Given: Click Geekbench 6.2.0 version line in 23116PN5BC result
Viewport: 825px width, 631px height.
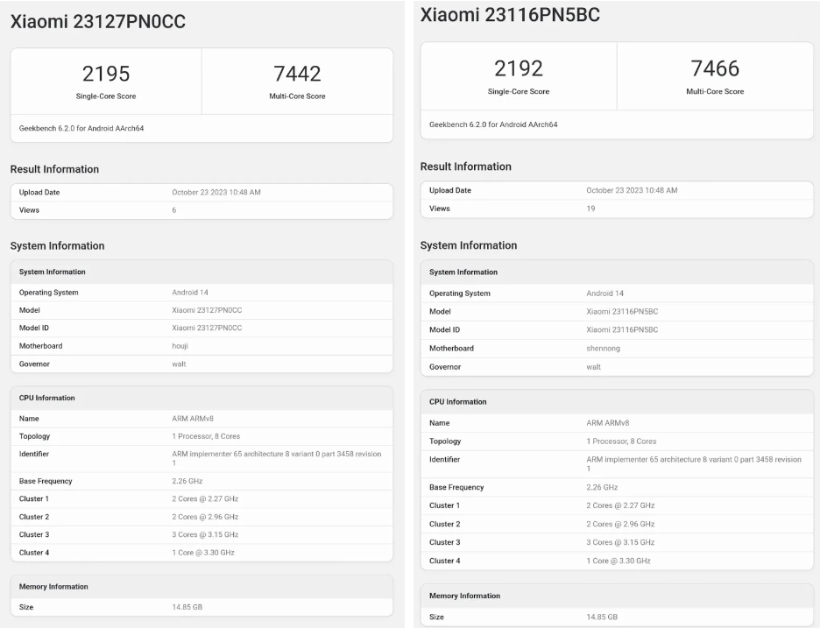Looking at the screenshot, I should point(493,125).
